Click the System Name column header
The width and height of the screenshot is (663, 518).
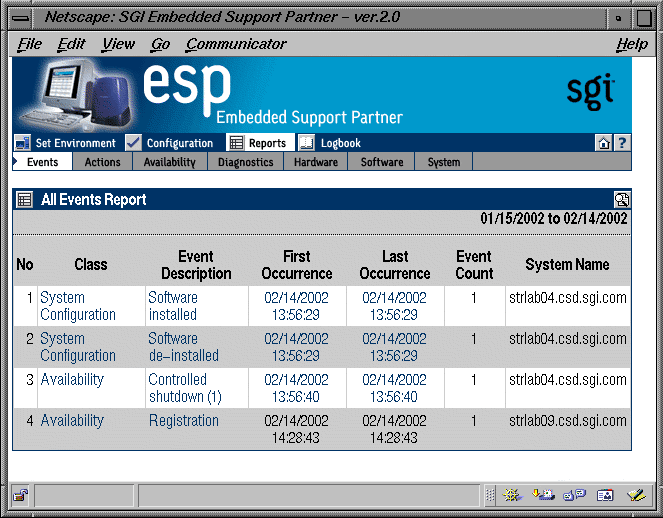click(567, 265)
